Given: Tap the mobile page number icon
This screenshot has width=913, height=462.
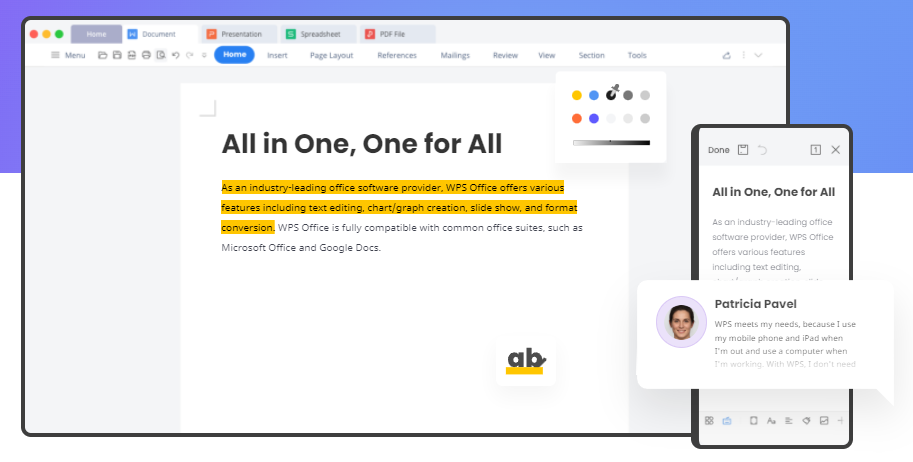Looking at the screenshot, I should pos(816,150).
